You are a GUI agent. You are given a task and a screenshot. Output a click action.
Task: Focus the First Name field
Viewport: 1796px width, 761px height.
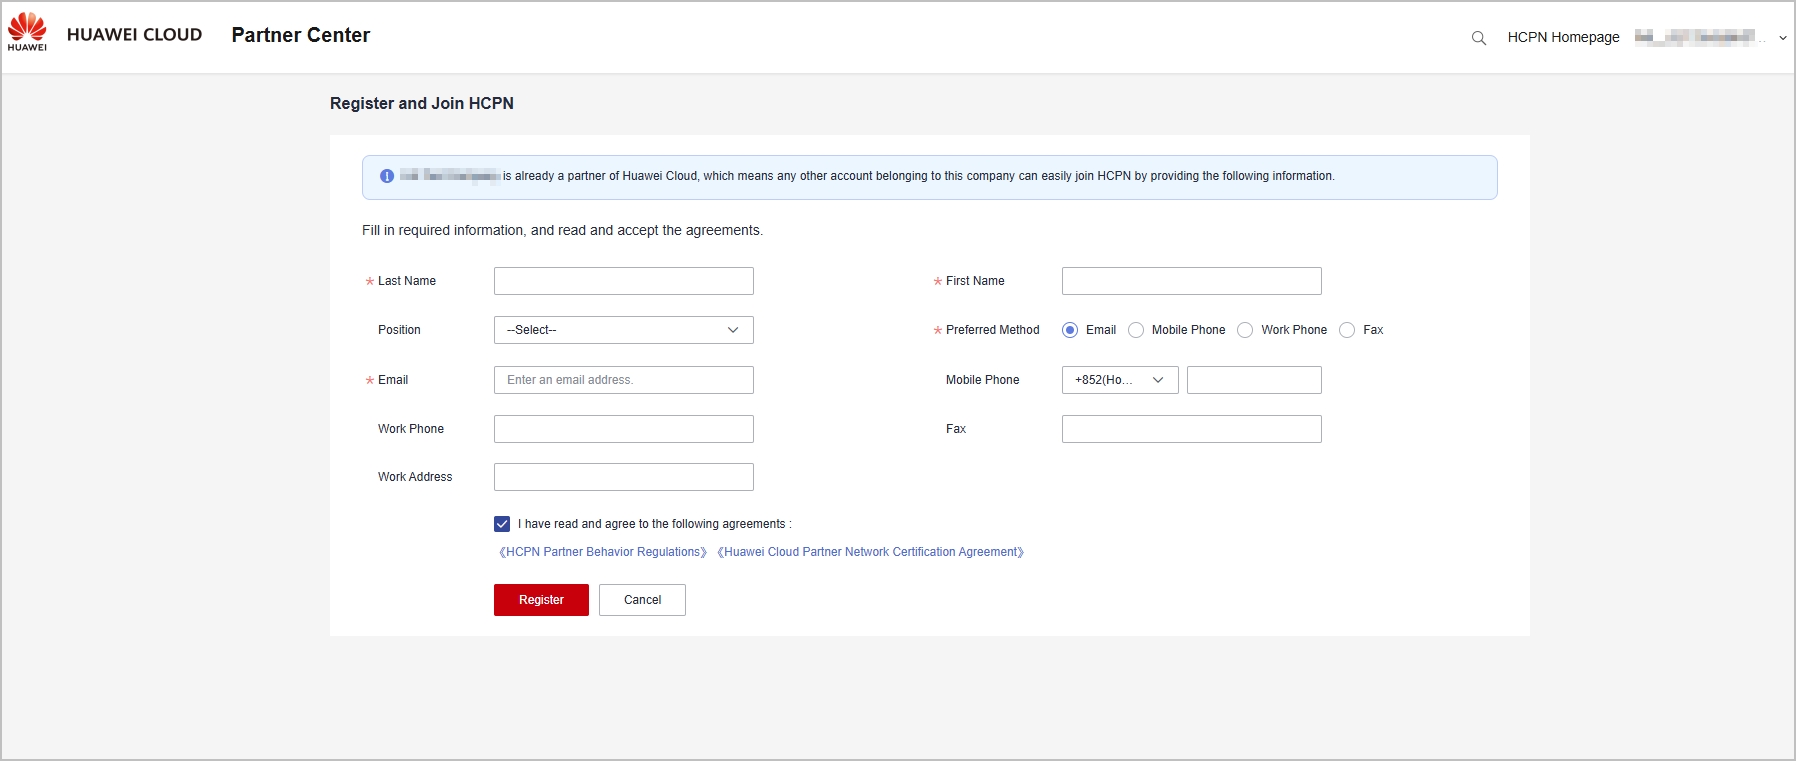[1192, 281]
